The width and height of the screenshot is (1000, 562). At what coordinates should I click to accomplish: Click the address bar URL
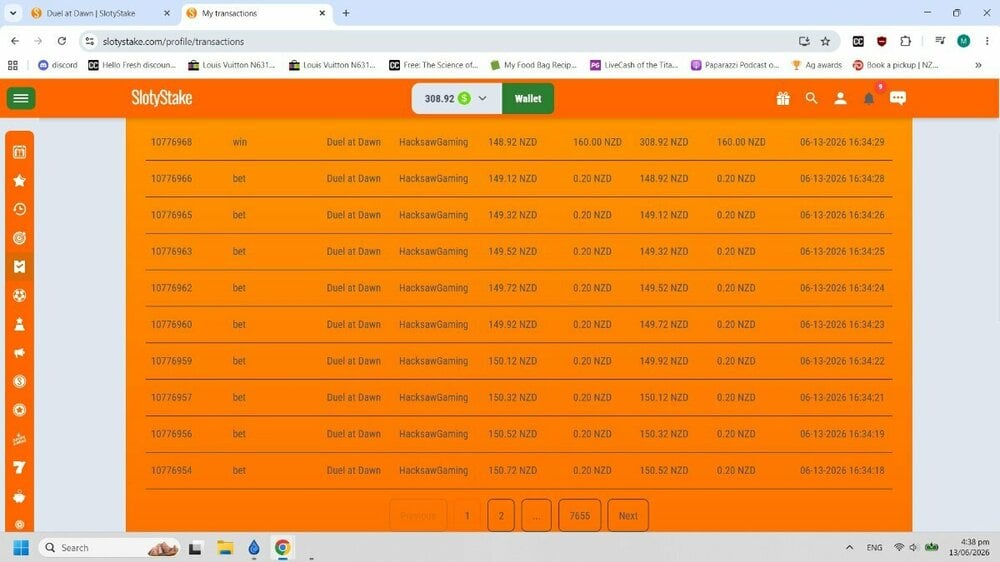[x=173, y=41]
